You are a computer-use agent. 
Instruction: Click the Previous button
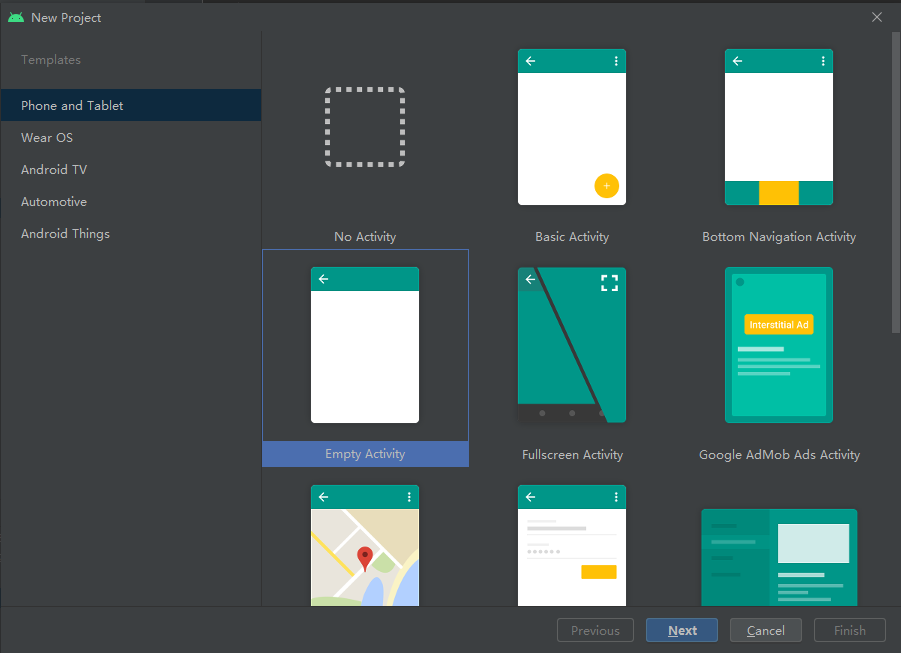pos(595,630)
